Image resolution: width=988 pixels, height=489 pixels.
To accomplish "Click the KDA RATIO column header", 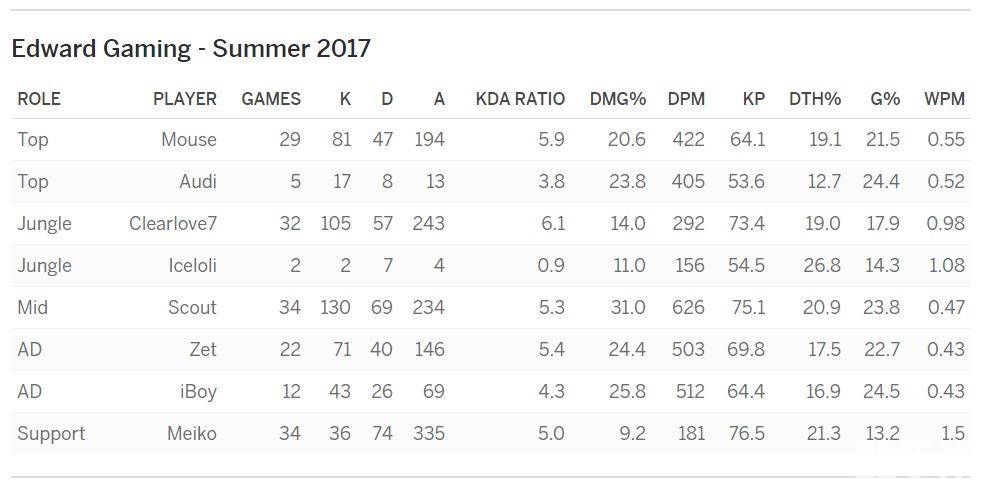I will pyautogui.click(x=519, y=98).
